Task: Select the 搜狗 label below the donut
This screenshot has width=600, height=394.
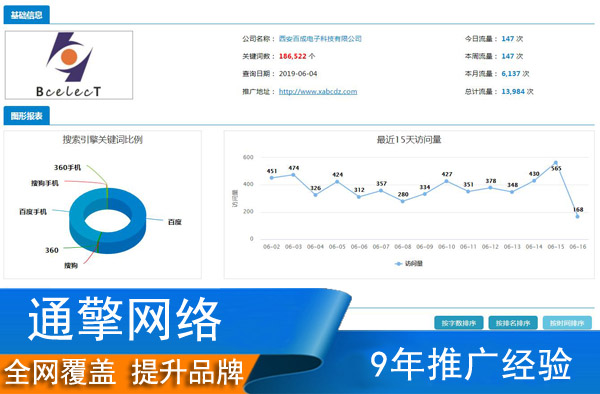Action: point(71,265)
